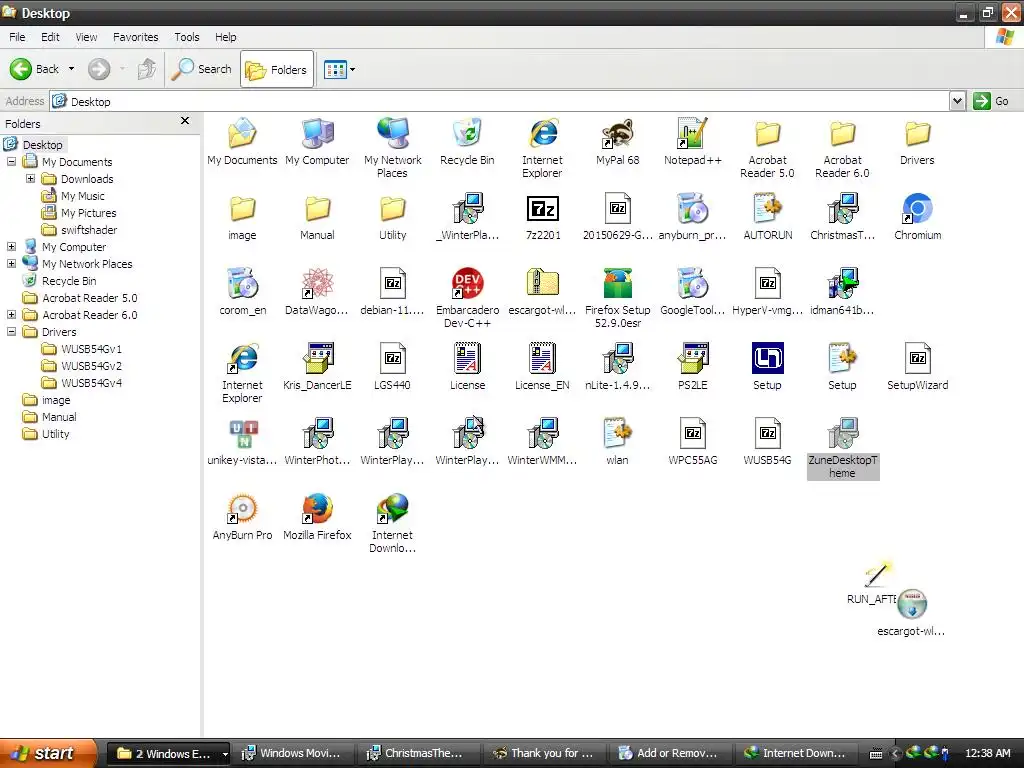The width and height of the screenshot is (1024, 768).
Task: Select the nLite-1.4.9 installer icon
Action: coord(617,359)
